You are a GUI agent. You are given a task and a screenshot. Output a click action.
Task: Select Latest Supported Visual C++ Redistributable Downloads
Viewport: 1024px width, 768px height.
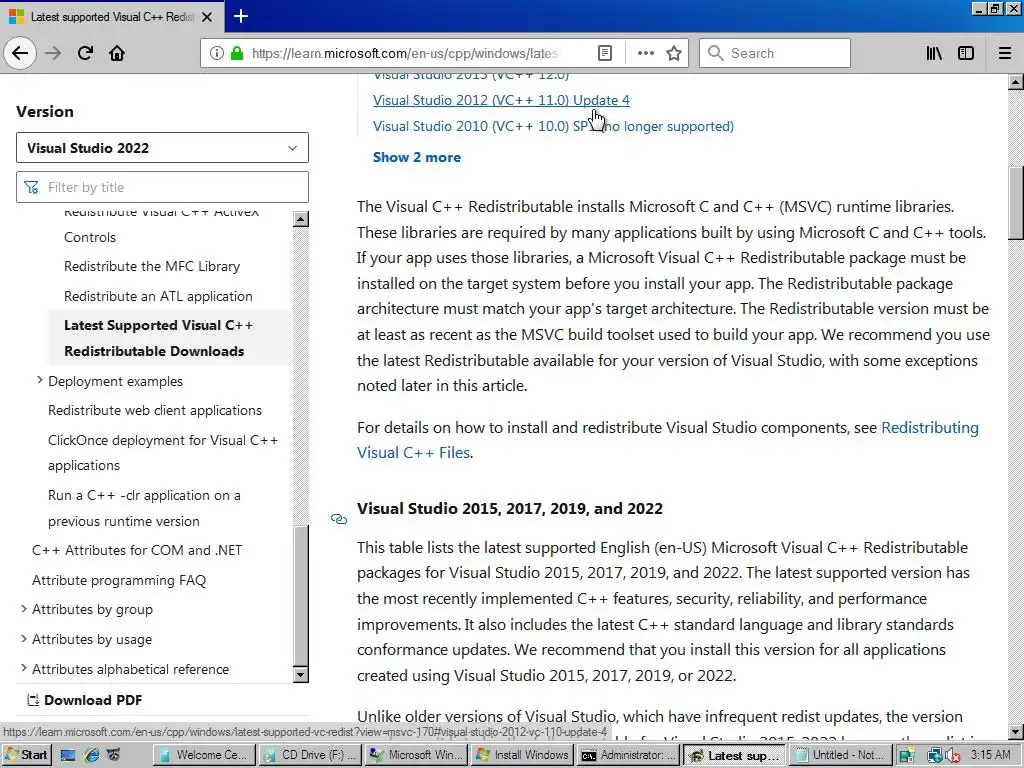pos(158,338)
